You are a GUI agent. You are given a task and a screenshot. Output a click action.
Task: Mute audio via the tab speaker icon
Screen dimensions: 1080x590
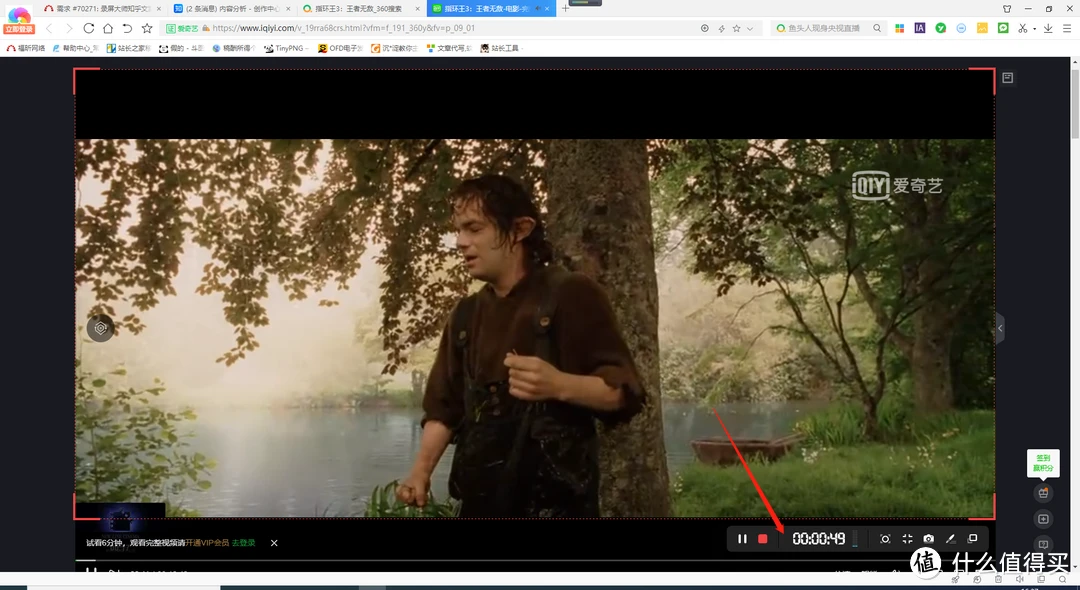[x=537, y=9]
